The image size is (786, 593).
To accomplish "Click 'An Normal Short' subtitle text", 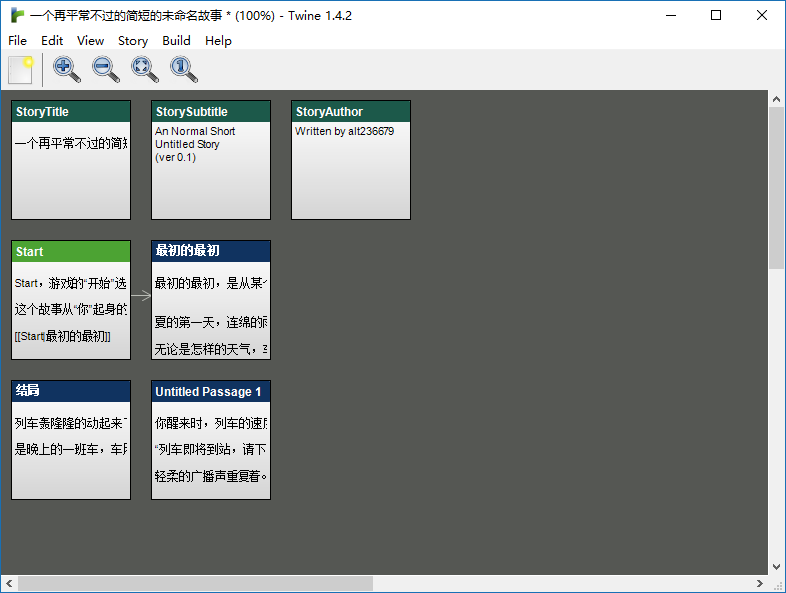I will point(195,131).
